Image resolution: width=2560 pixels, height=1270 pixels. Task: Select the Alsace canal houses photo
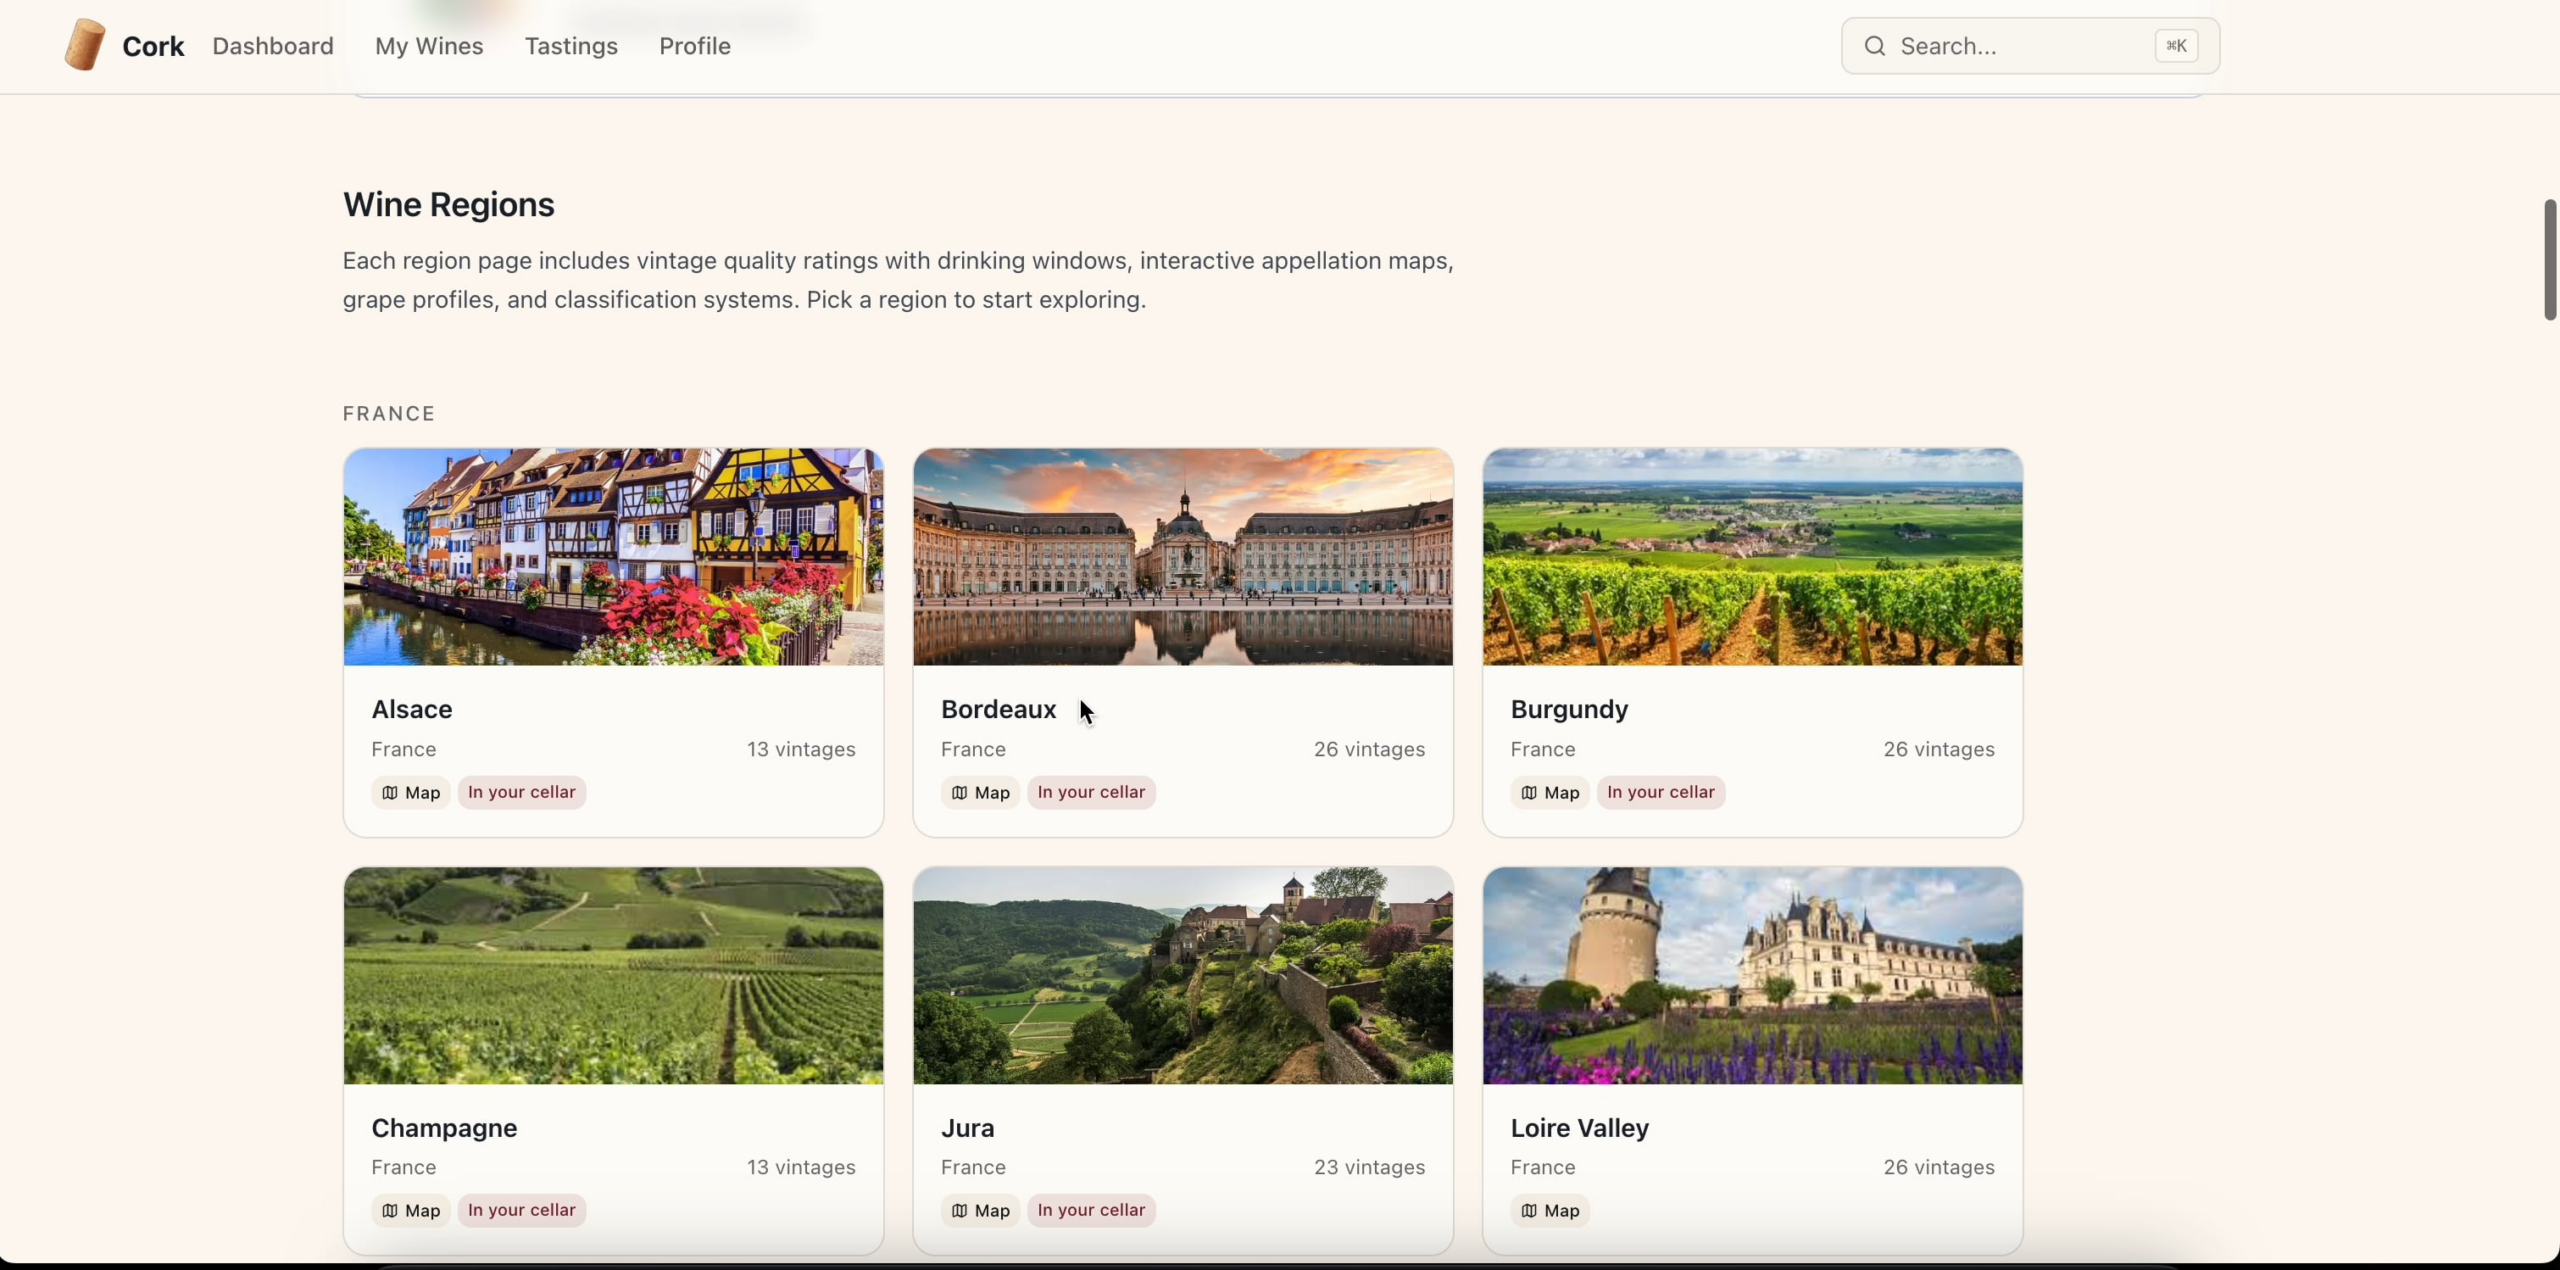point(613,557)
